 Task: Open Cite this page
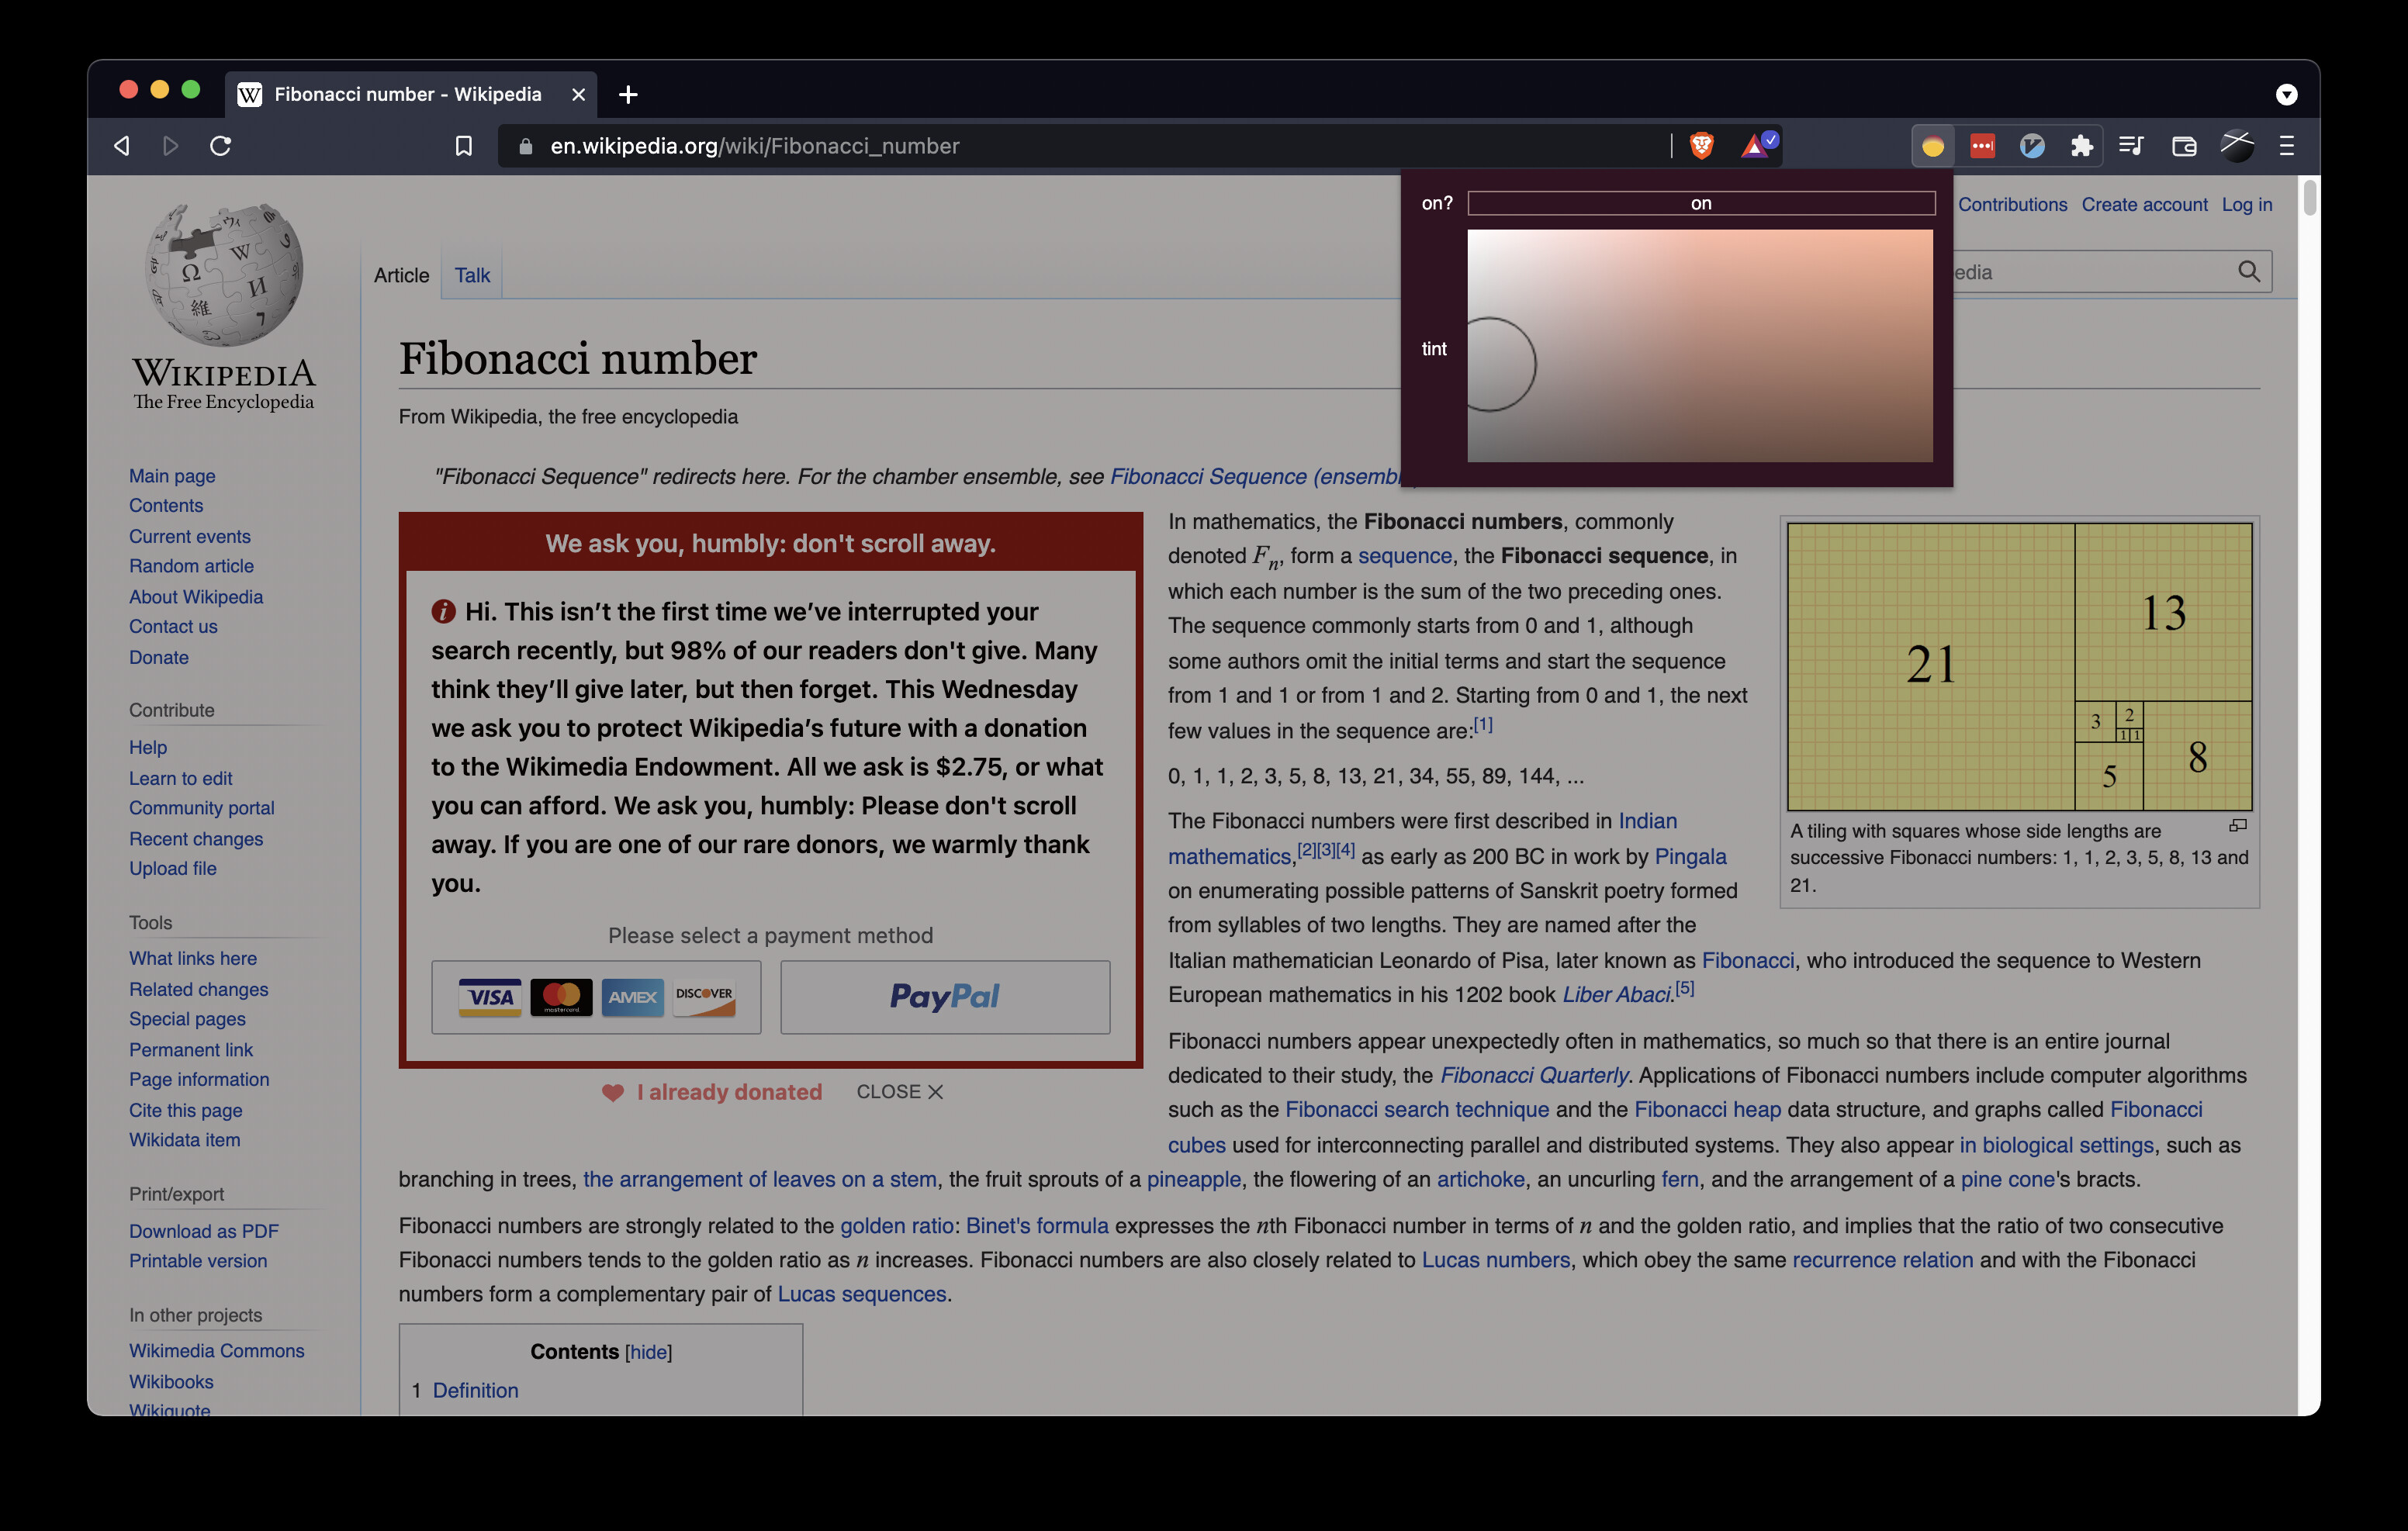(185, 1110)
